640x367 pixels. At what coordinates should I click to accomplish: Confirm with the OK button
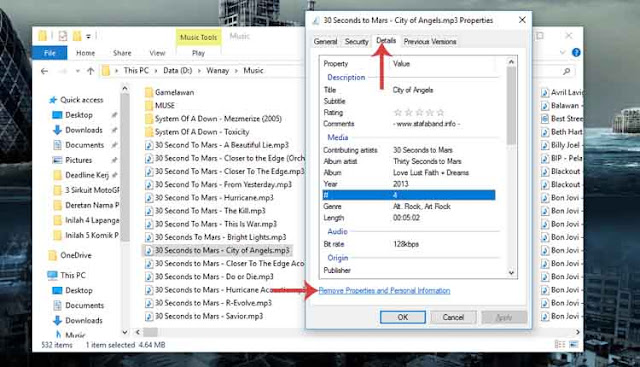pos(402,317)
